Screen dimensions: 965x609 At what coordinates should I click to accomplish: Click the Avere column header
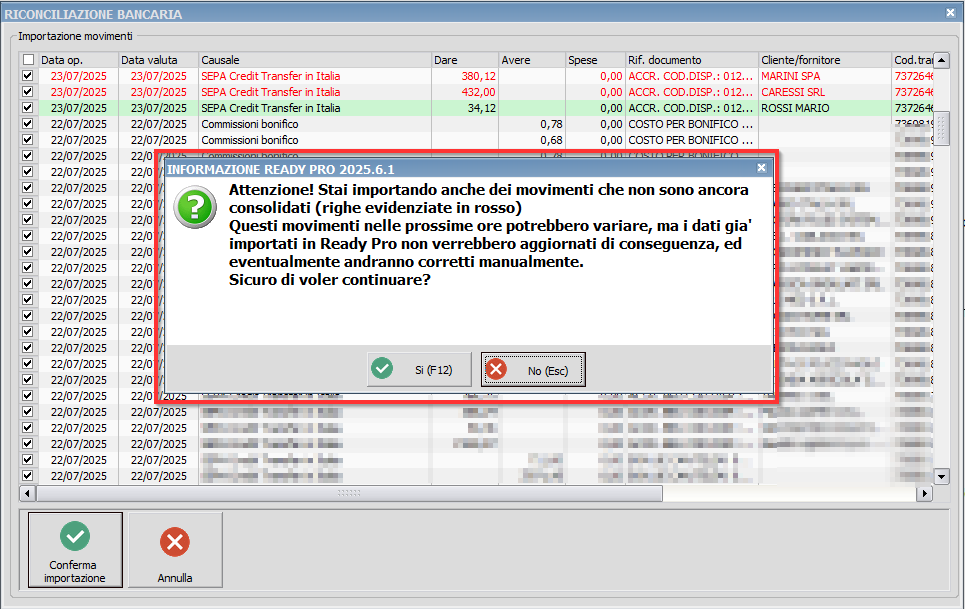(532, 60)
